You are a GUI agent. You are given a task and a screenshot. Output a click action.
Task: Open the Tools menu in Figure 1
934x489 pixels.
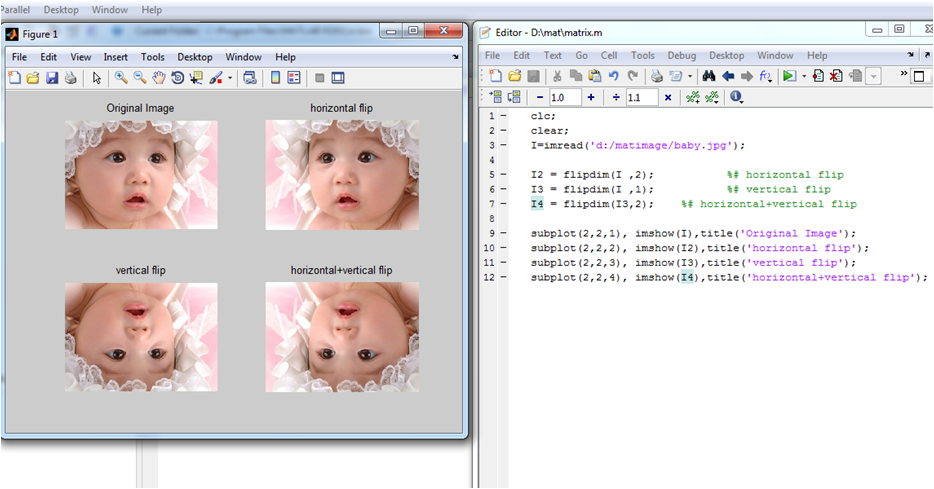tap(152, 57)
